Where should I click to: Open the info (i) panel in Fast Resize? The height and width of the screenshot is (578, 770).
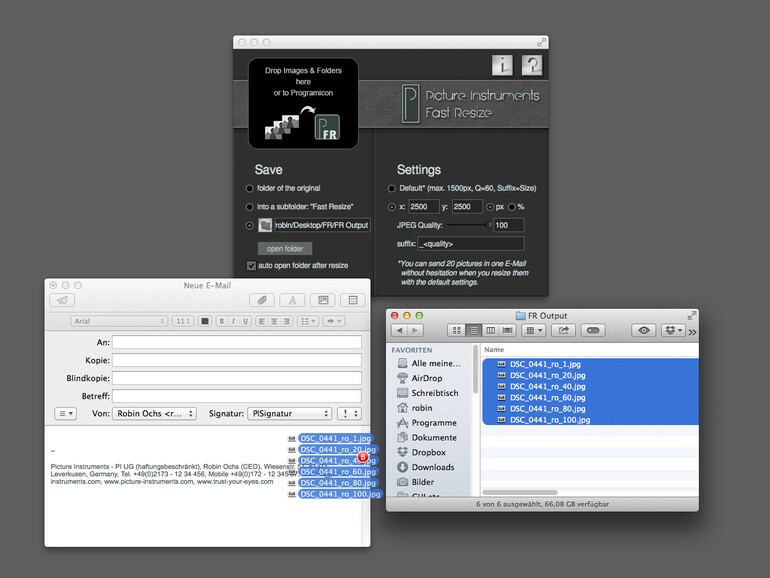coord(502,66)
